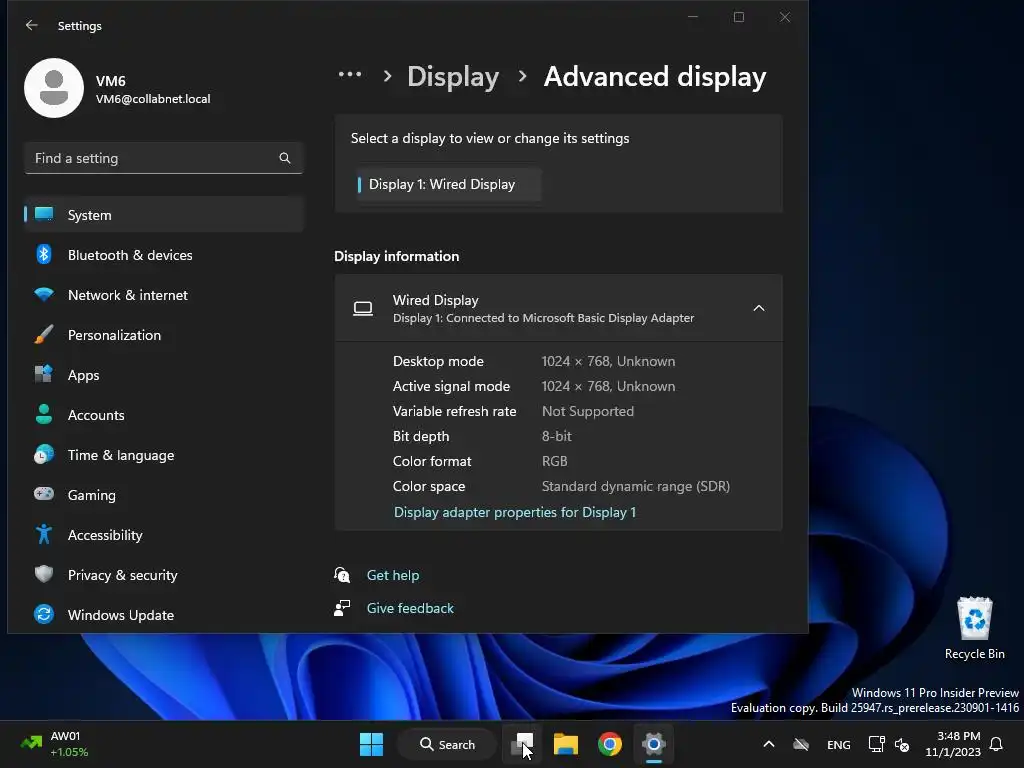Viewport: 1024px width, 768px height.
Task: Click the laptop icon beside Wired Display
Action: (363, 308)
